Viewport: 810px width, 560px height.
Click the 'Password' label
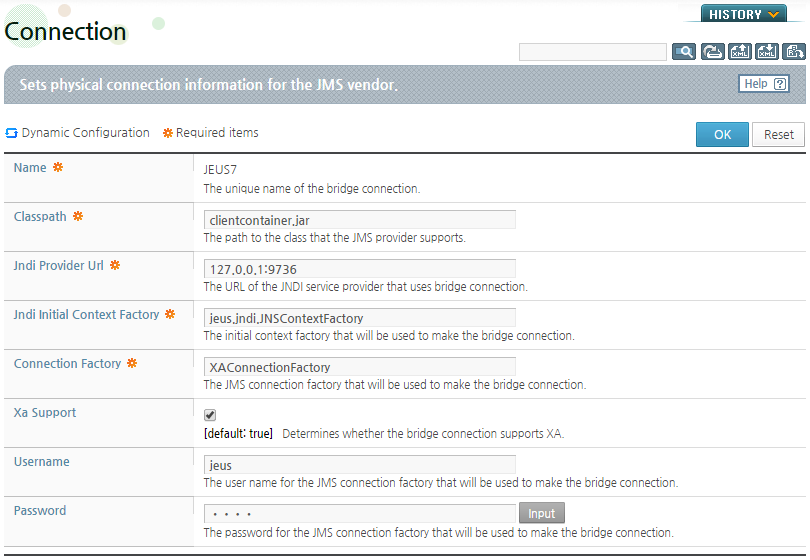(x=40, y=511)
